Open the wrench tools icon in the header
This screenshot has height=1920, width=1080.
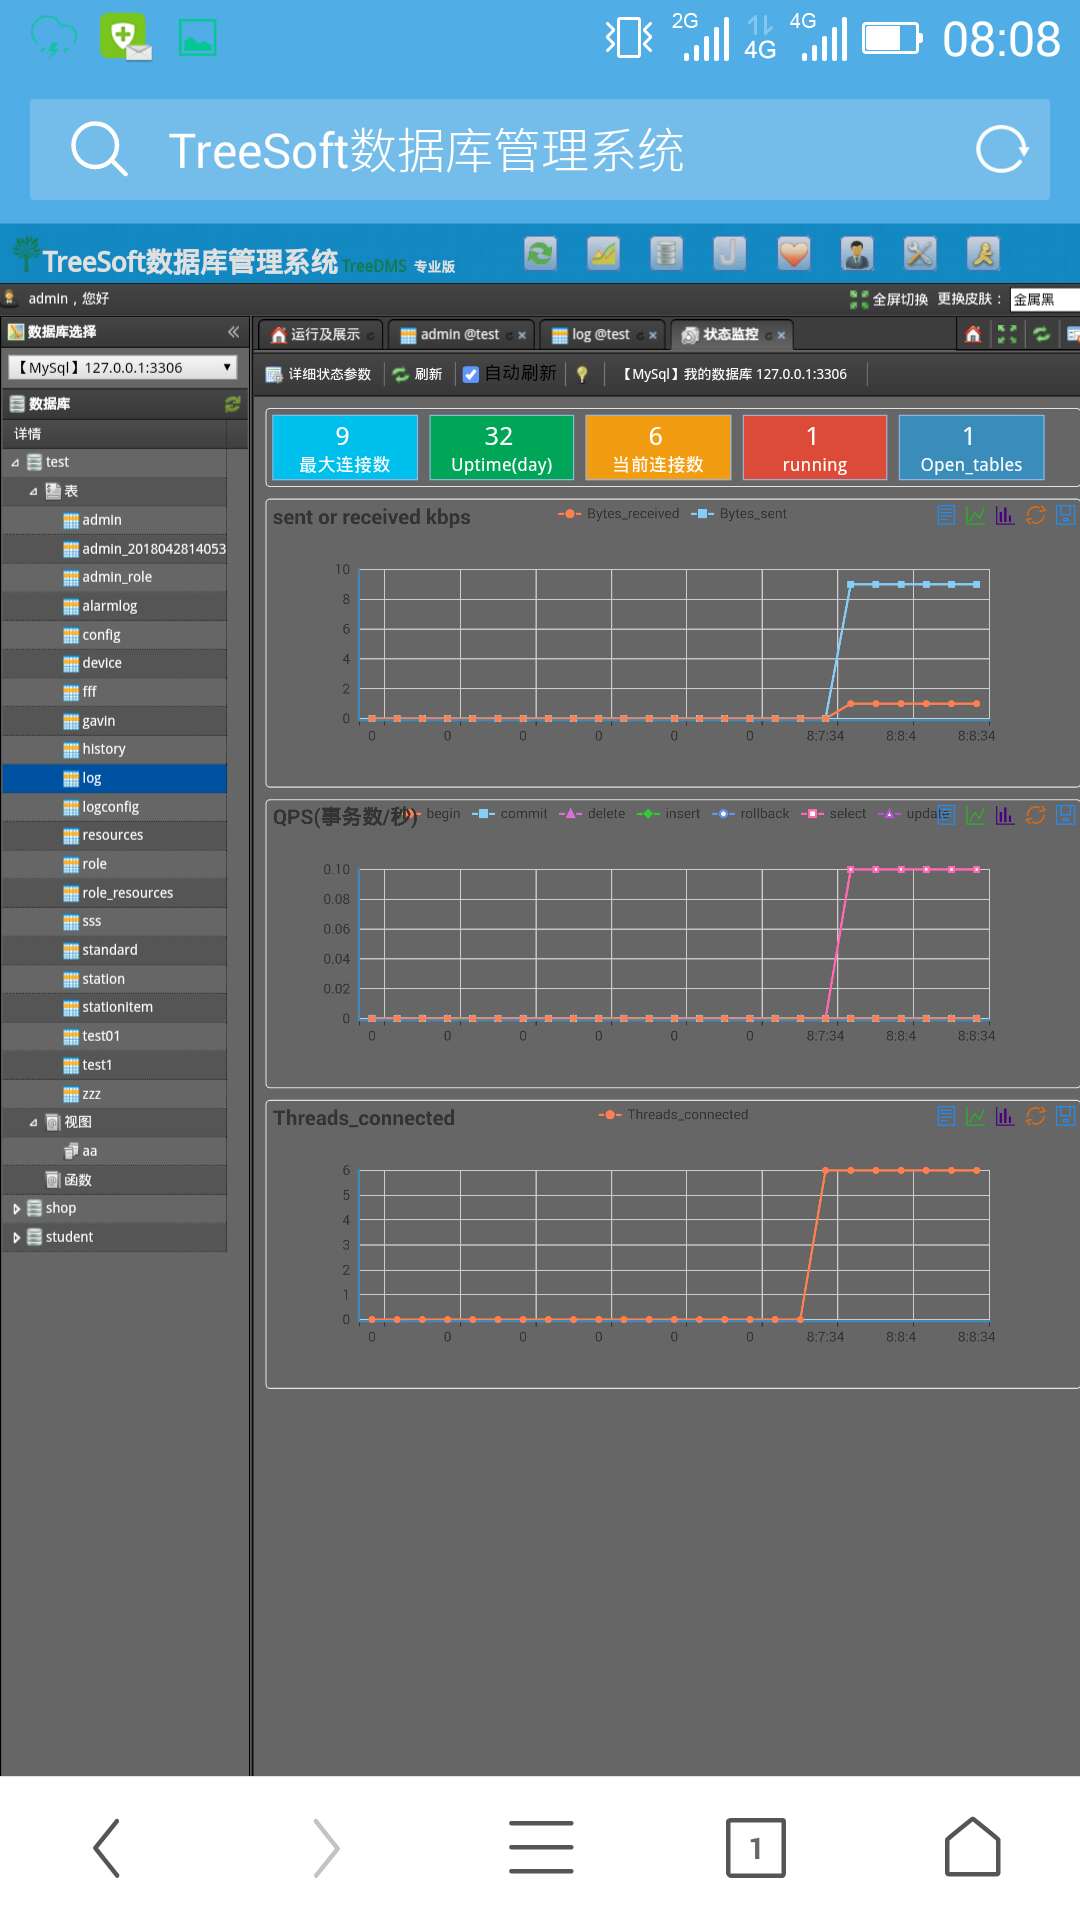[920, 254]
